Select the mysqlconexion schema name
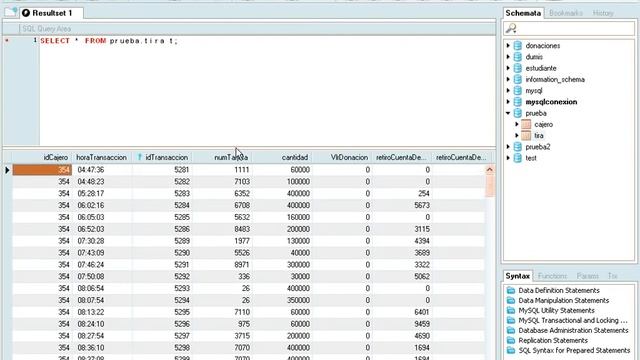 click(551, 102)
